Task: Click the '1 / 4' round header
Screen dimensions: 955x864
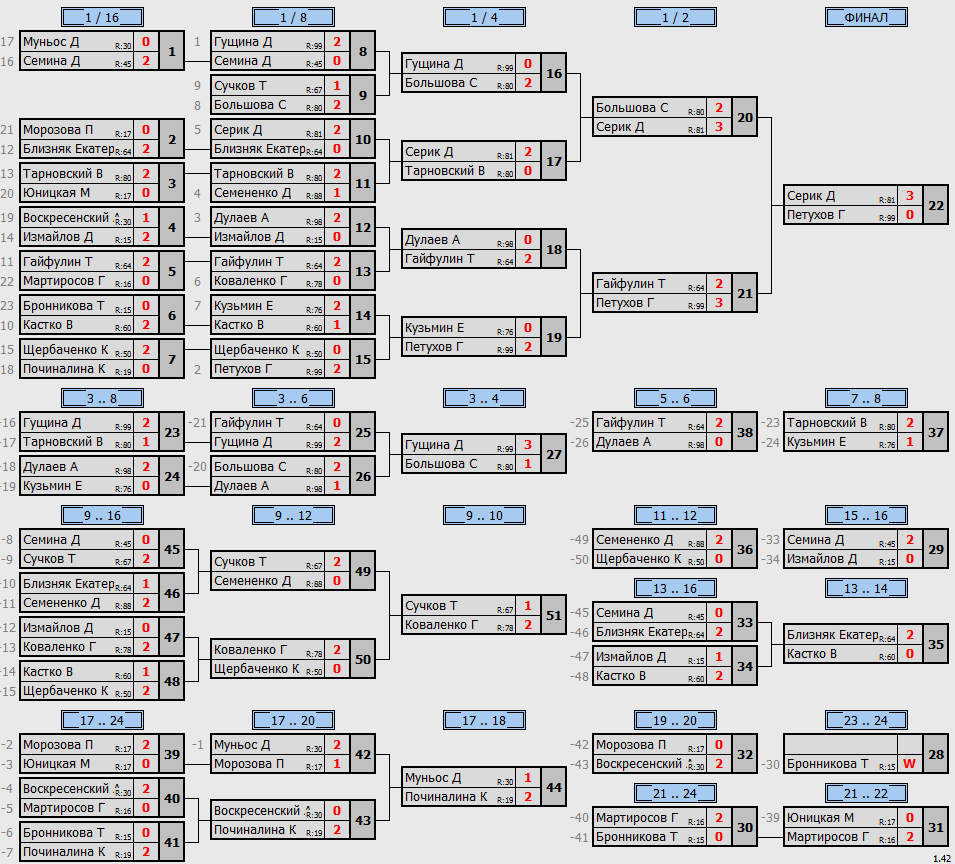Action: pyautogui.click(x=484, y=17)
